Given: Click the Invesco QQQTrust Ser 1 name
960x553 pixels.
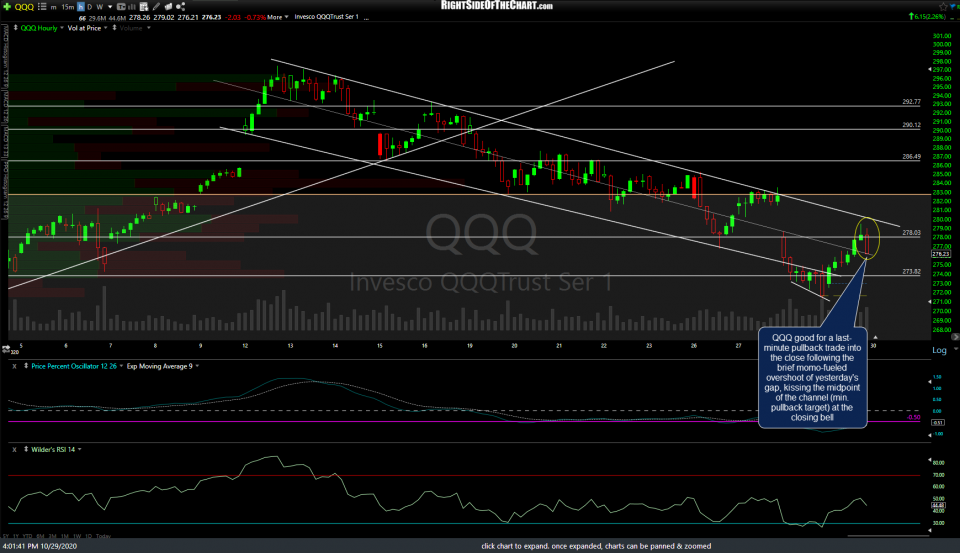Looking at the screenshot, I should click(x=326, y=17).
